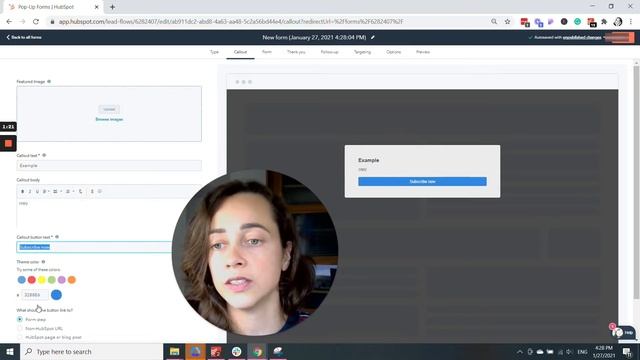The image size is (640, 360).
Task: Open the Chrome profile avatar
Action: click(618, 22)
